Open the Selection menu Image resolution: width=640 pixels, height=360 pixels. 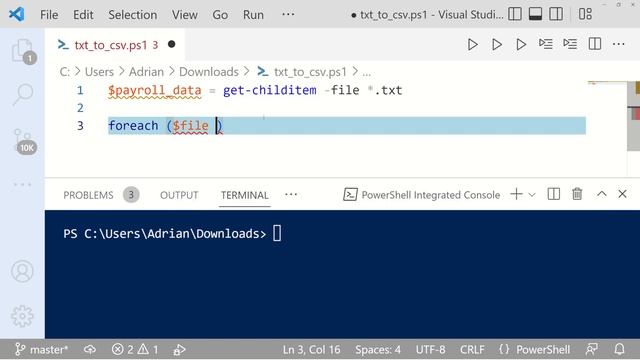point(133,15)
